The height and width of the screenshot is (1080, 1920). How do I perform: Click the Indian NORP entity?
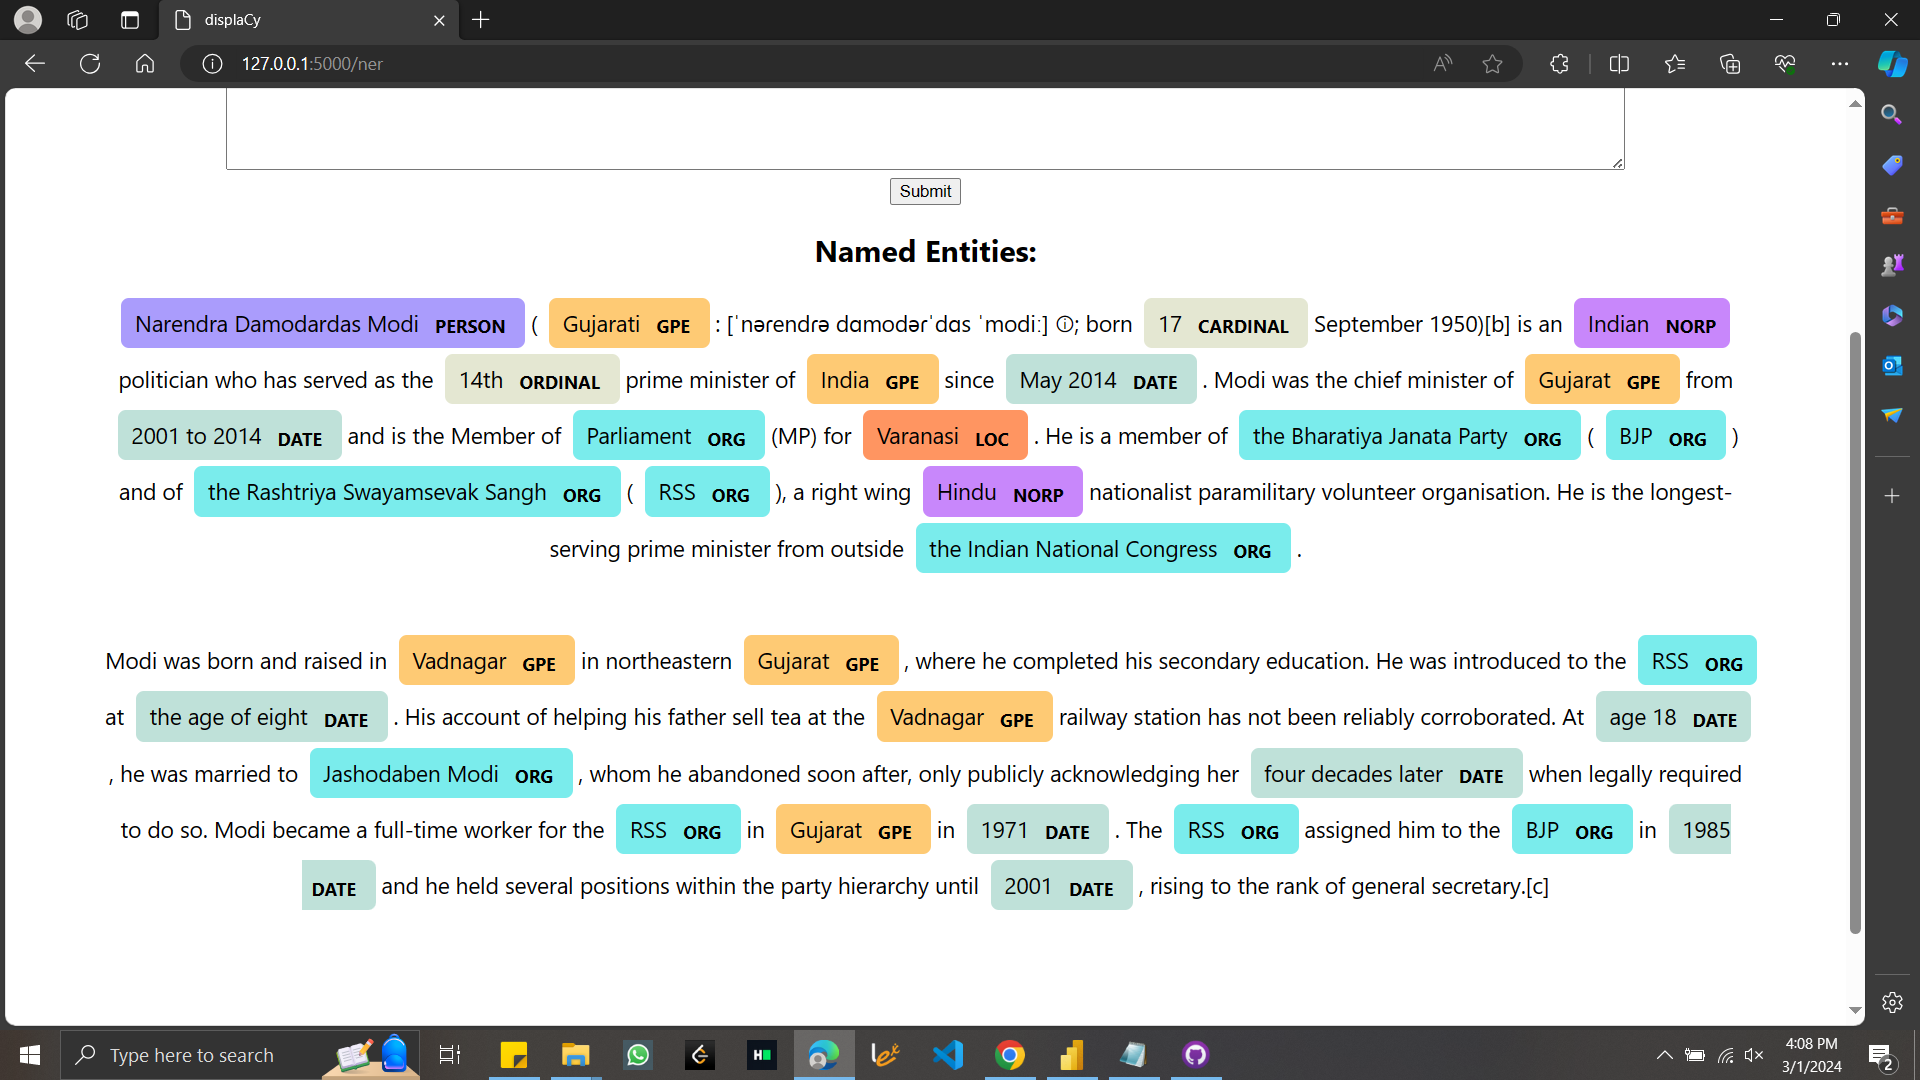click(1651, 324)
